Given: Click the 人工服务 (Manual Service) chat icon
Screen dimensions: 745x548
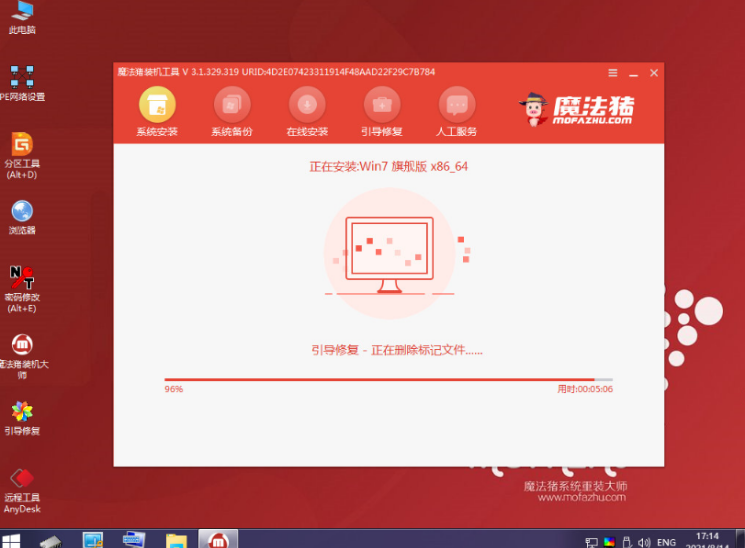Looking at the screenshot, I should point(457,111).
